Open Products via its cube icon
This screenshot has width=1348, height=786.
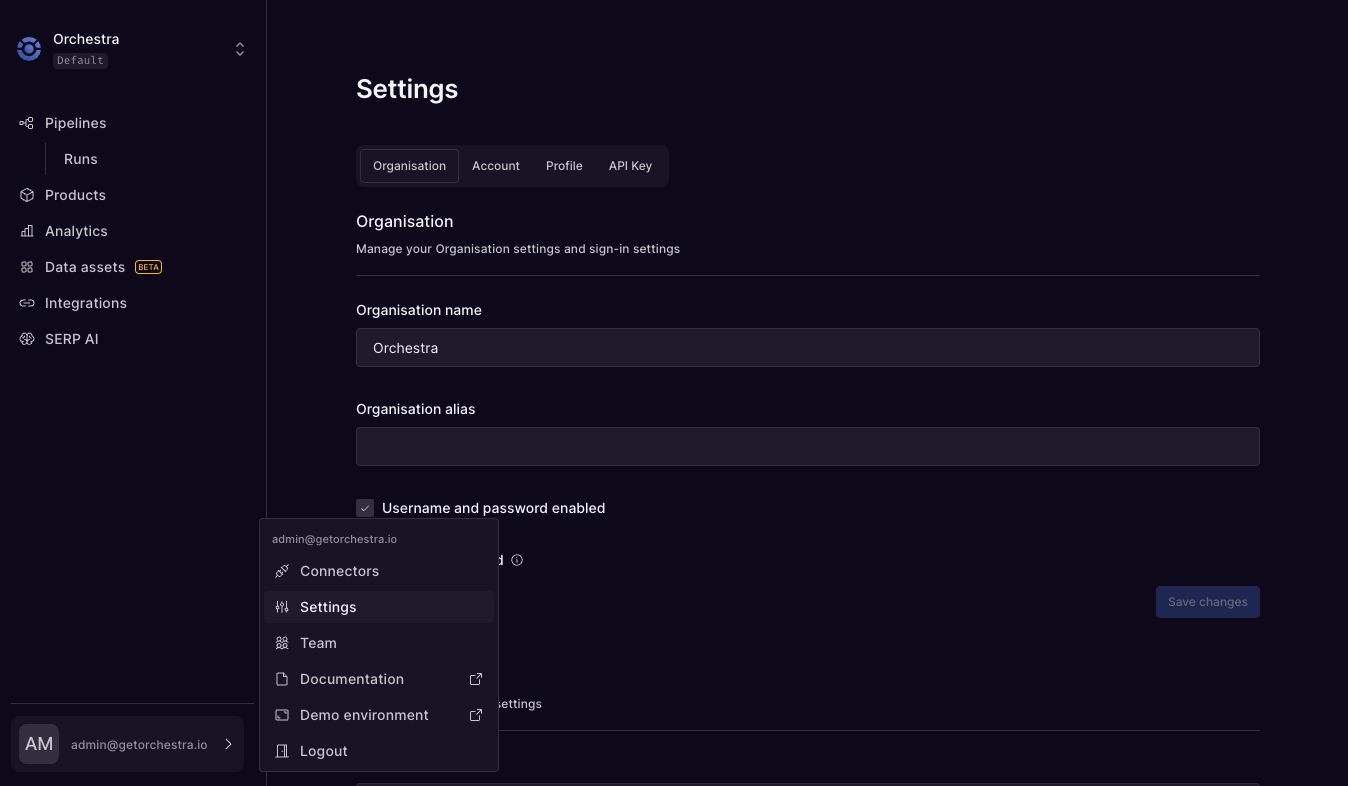click(27, 195)
